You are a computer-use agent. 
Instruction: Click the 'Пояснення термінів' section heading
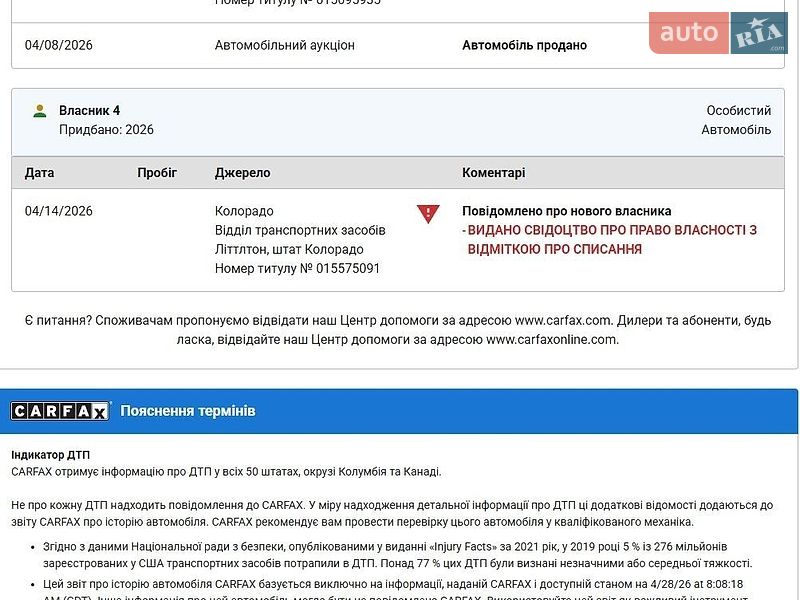point(188,411)
